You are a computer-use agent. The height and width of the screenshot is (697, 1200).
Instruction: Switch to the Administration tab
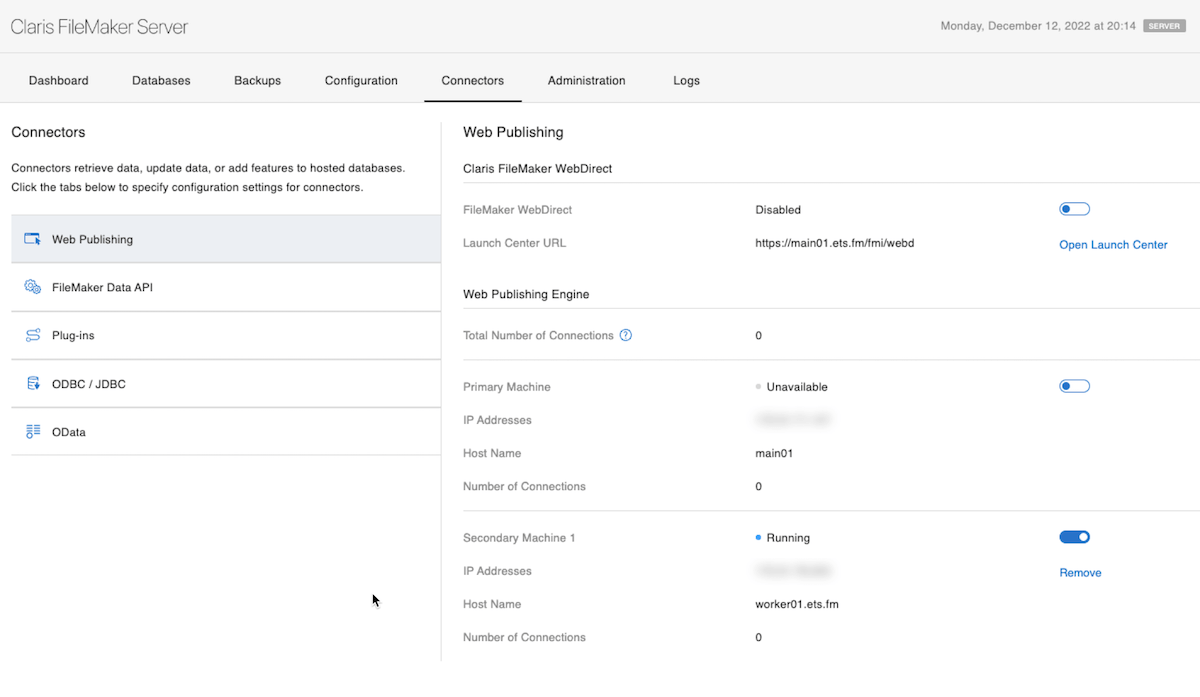coord(587,81)
